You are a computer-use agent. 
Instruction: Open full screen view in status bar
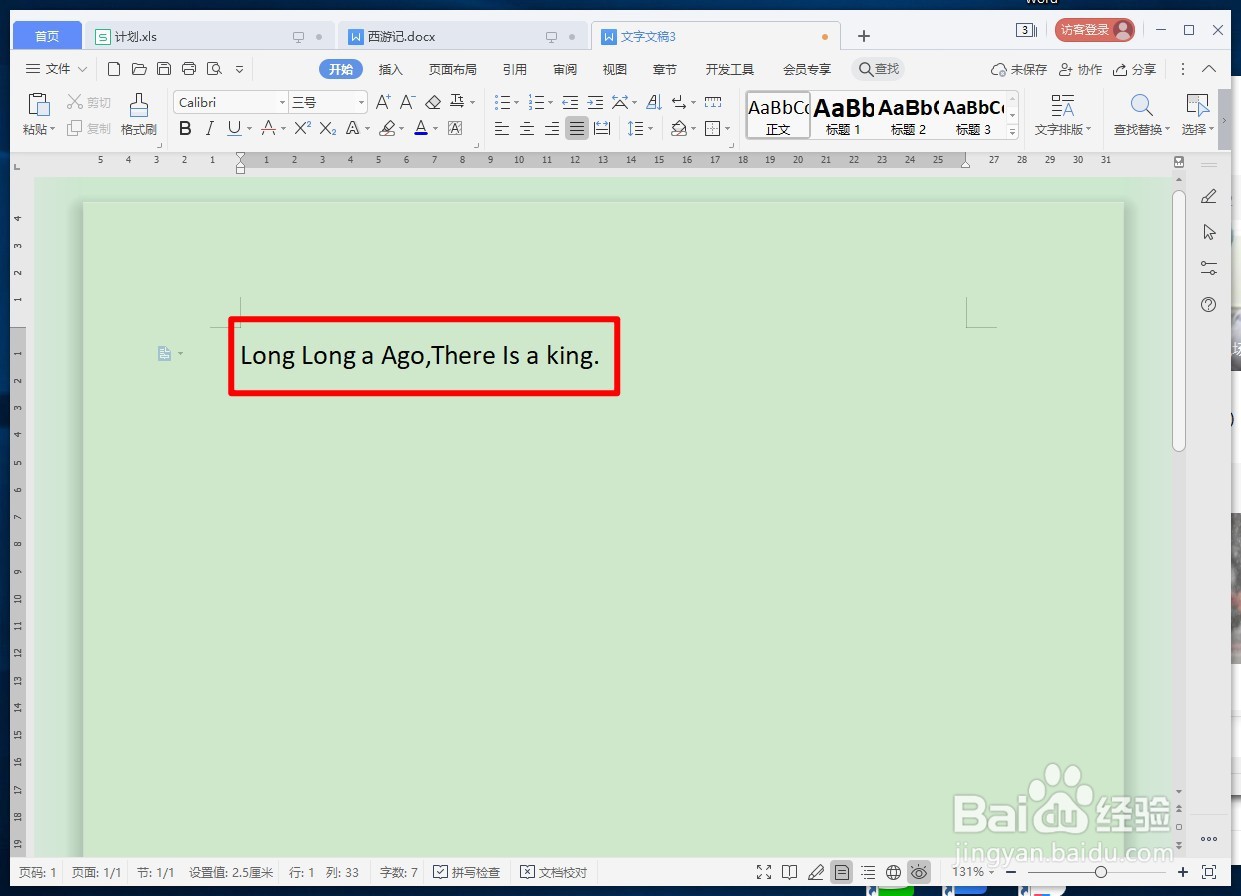coord(764,872)
